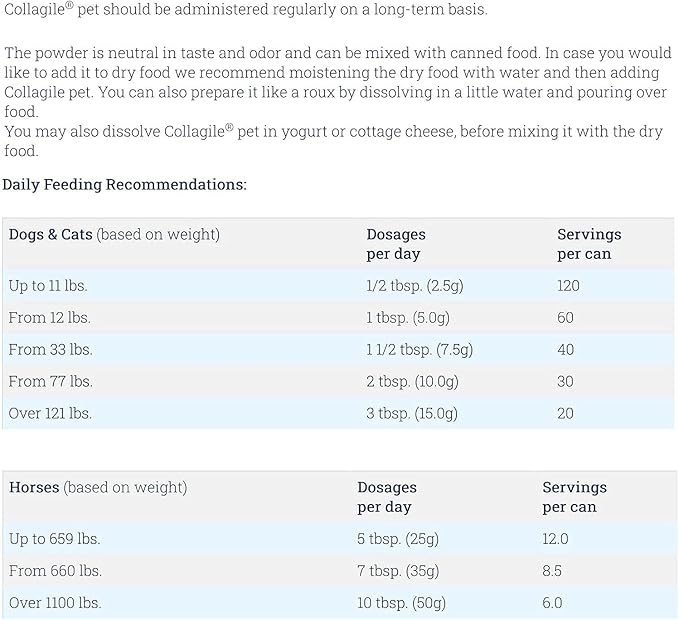Click the '3 tbsp. (15.0g)' dosage cell
This screenshot has width=679, height=620.
[x=412, y=414]
